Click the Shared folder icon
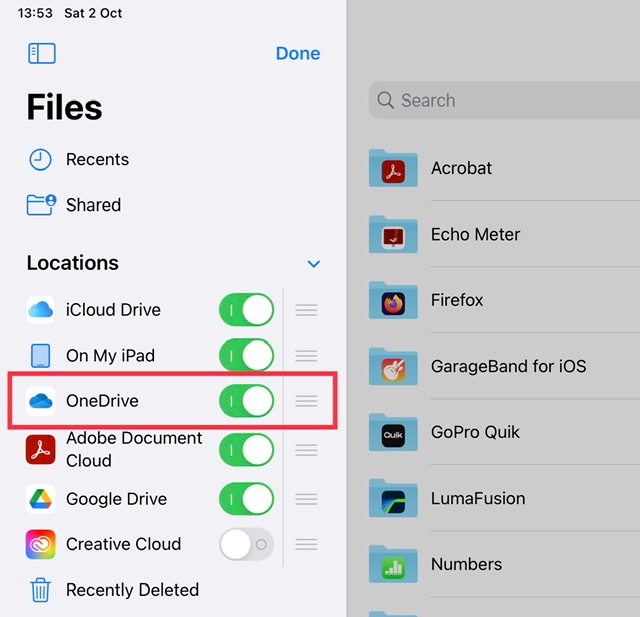Image resolution: width=640 pixels, height=617 pixels. (41, 204)
